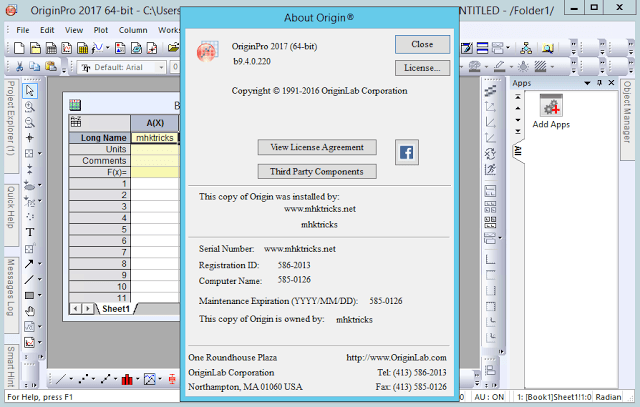Open Origin's Facebook page icon

tap(407, 152)
